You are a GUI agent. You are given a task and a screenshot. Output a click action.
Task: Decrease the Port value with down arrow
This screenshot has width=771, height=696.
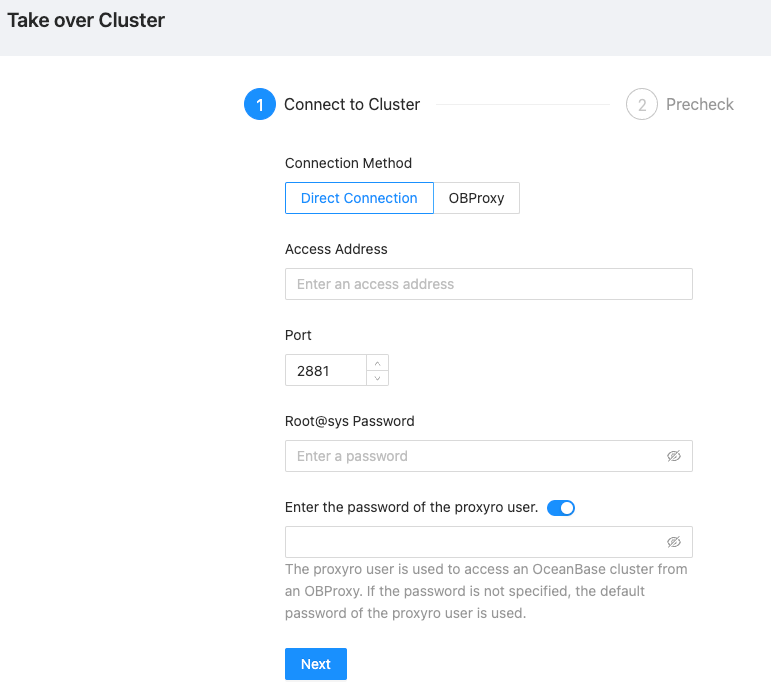377,378
